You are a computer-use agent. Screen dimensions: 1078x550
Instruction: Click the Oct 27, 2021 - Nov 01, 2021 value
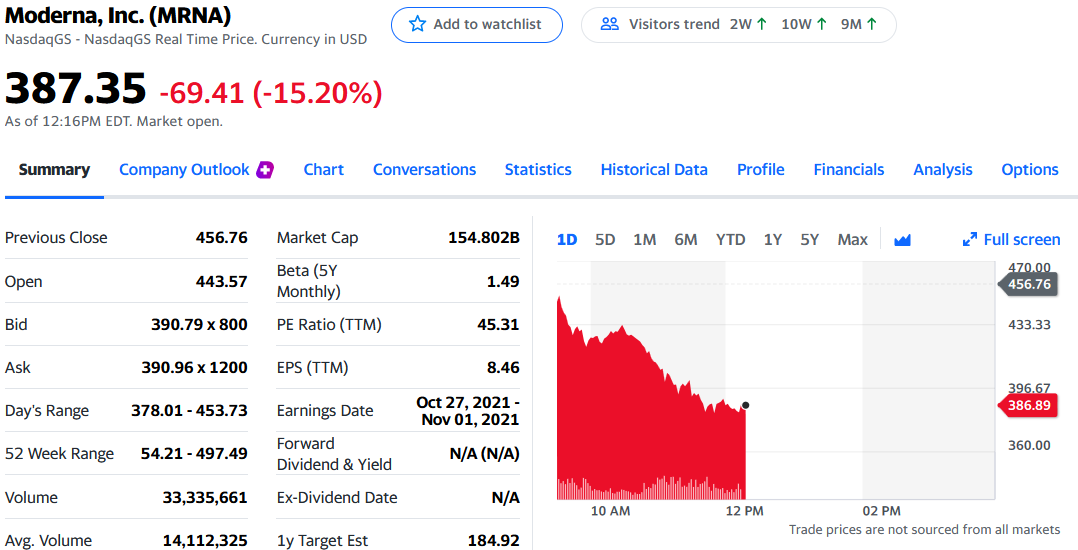pos(468,411)
